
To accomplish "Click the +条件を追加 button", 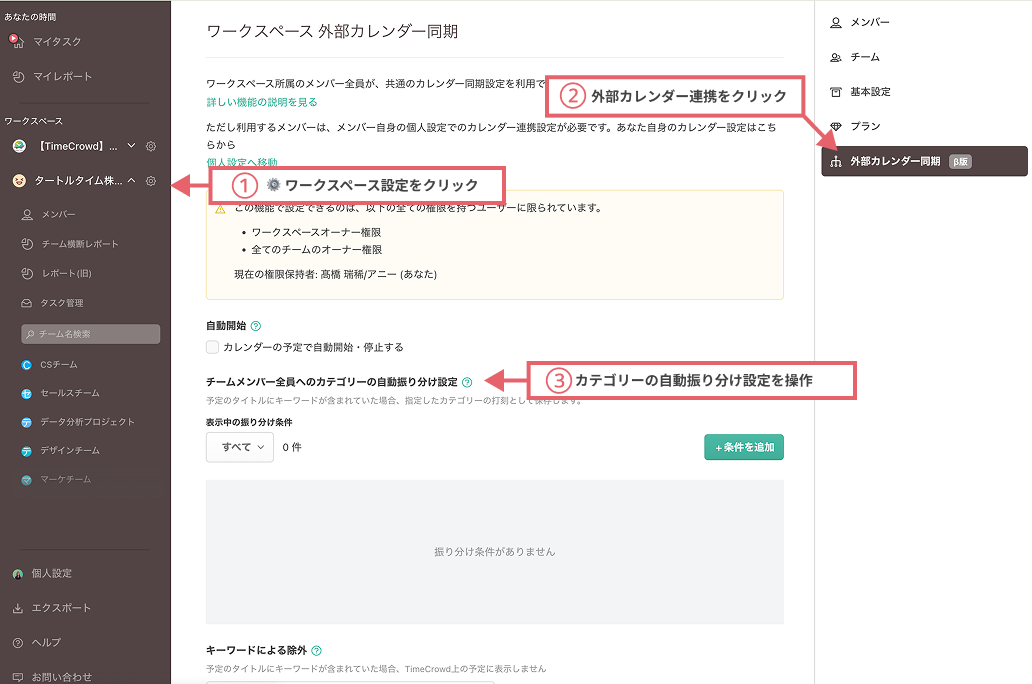I will (x=743, y=447).
